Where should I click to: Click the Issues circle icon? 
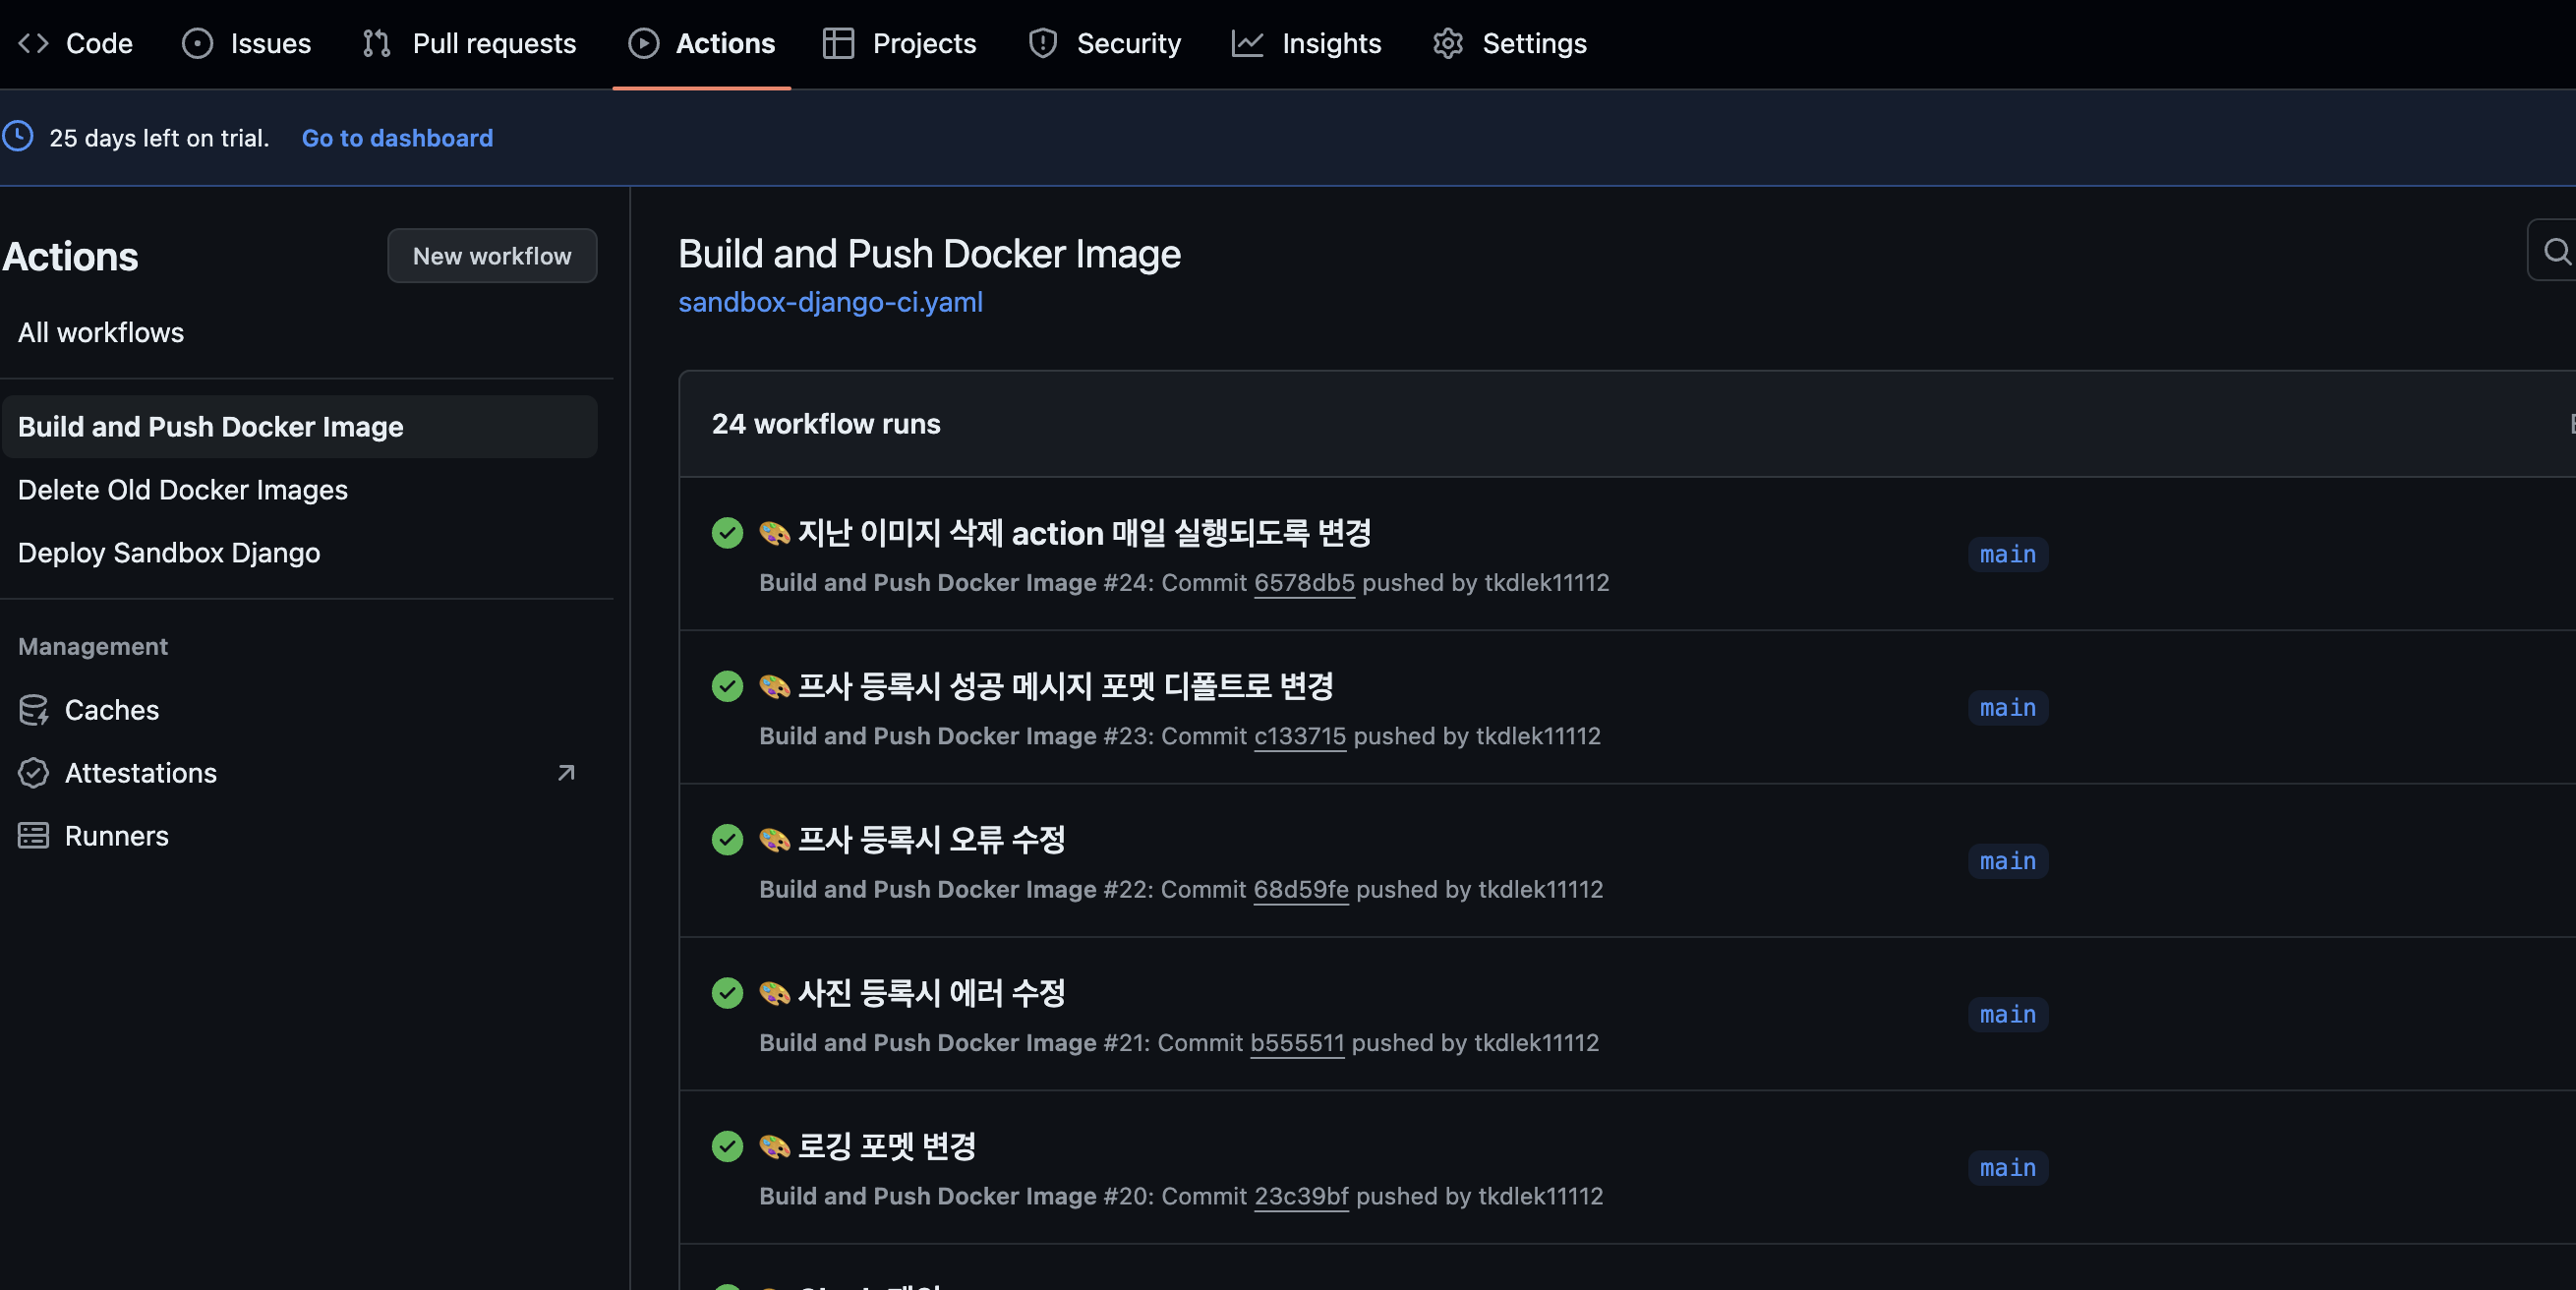[x=197, y=43]
